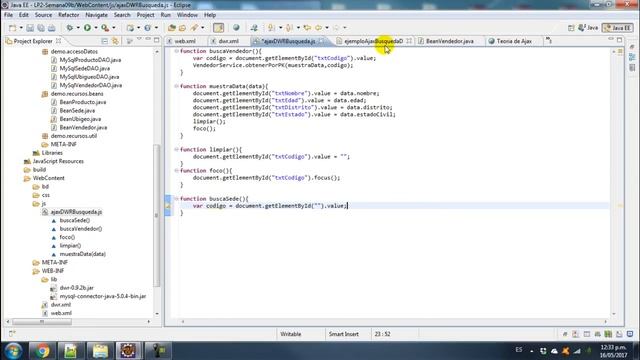The image size is (640, 360).
Task: Click Smart Insert in status bar
Action: click(x=344, y=334)
